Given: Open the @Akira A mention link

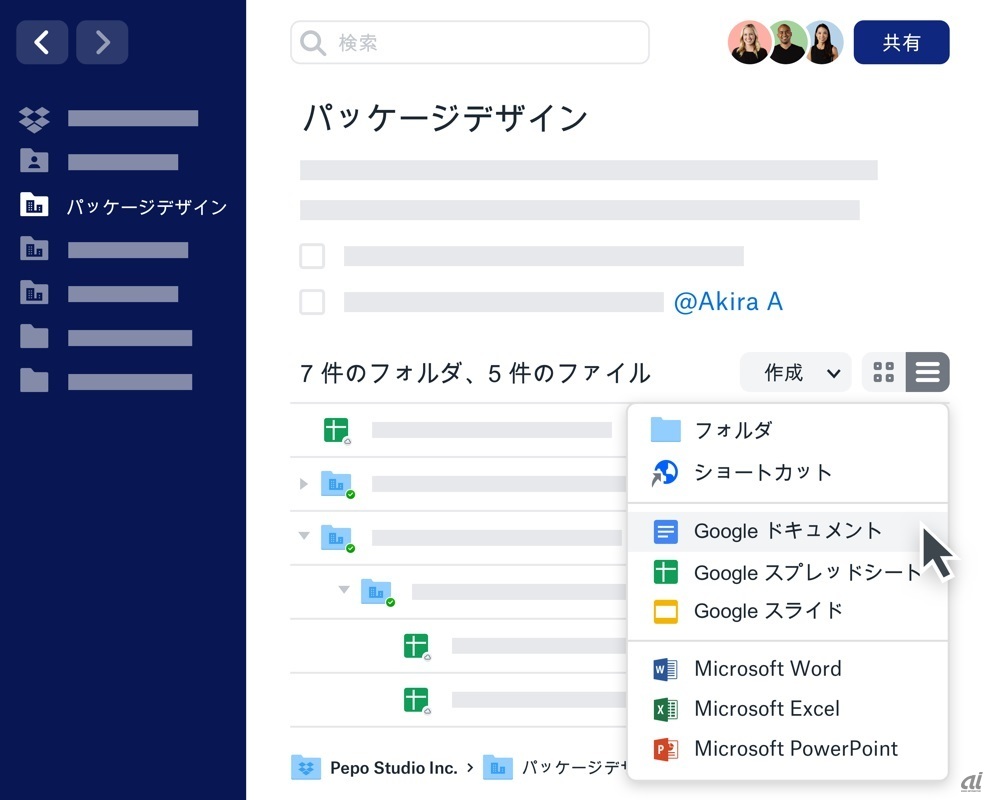Looking at the screenshot, I should [728, 302].
